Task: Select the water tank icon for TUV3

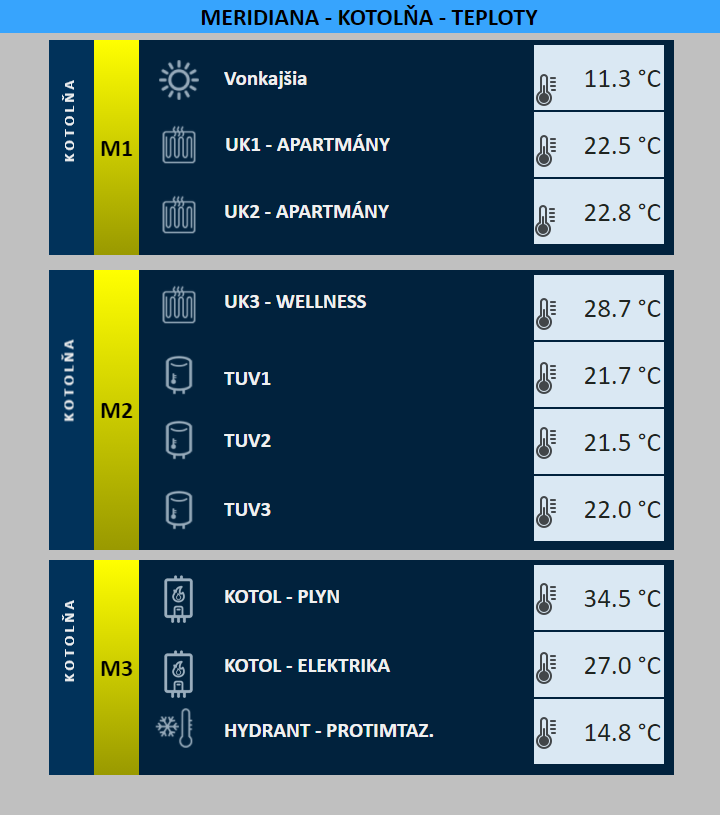Action: pos(179,510)
